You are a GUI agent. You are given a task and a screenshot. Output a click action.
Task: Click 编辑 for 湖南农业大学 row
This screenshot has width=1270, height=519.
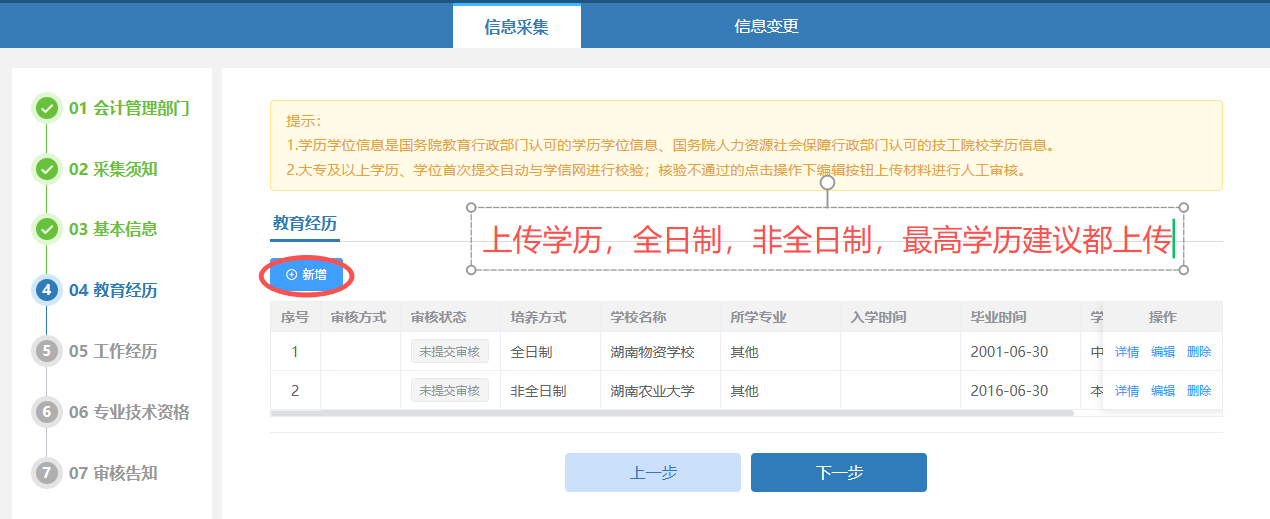pyautogui.click(x=1163, y=391)
